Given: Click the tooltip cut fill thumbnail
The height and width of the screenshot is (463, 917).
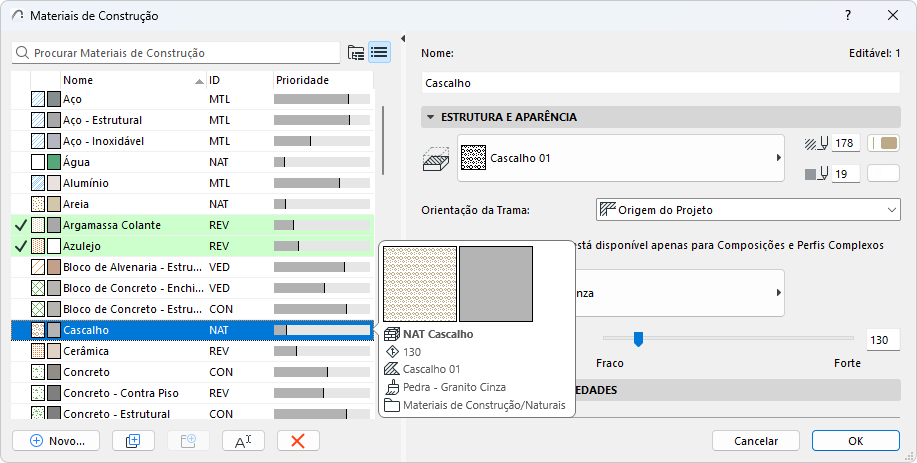Looking at the screenshot, I should (420, 284).
